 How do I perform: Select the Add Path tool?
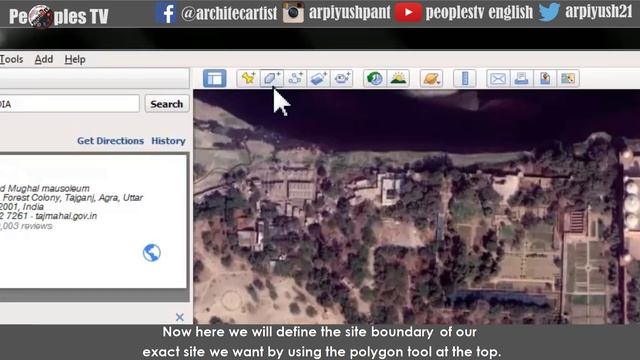[x=295, y=78]
